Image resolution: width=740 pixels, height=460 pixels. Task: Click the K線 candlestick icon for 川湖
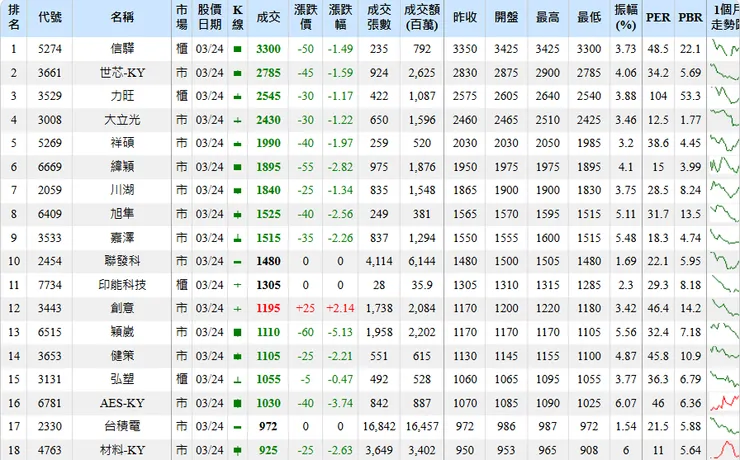tap(237, 191)
